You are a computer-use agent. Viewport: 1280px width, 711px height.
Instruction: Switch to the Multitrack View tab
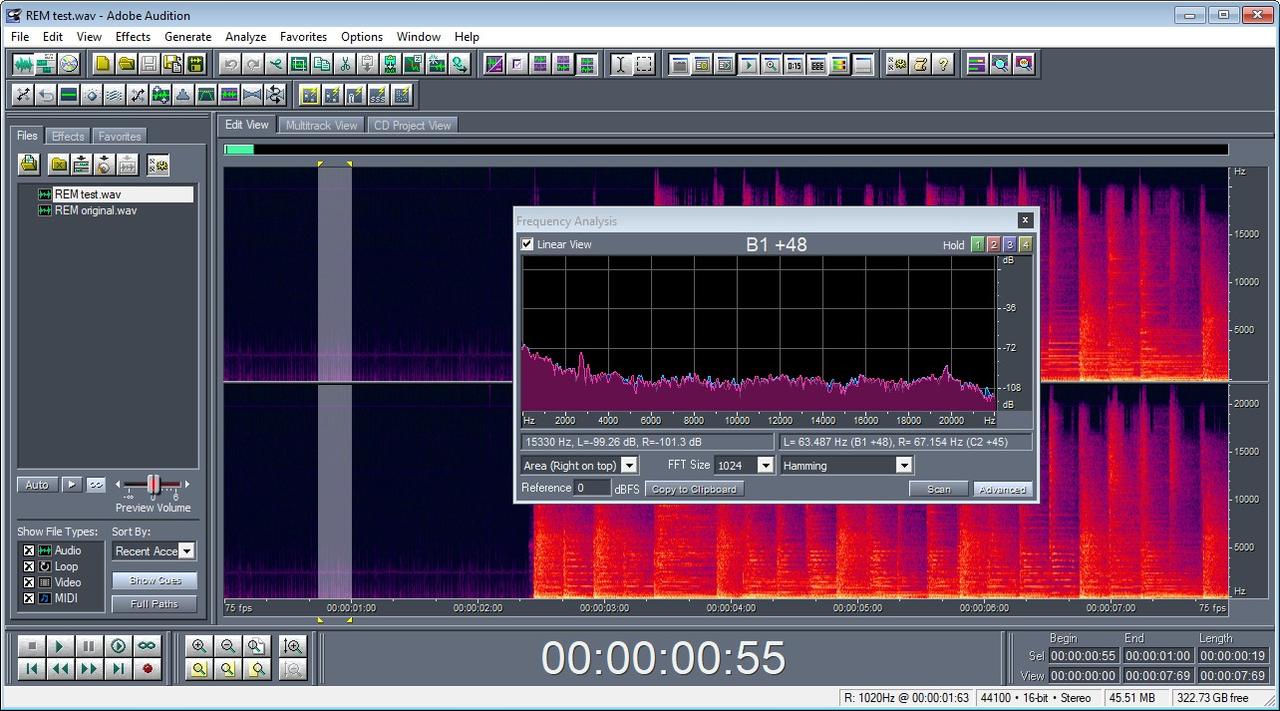pyautogui.click(x=321, y=125)
